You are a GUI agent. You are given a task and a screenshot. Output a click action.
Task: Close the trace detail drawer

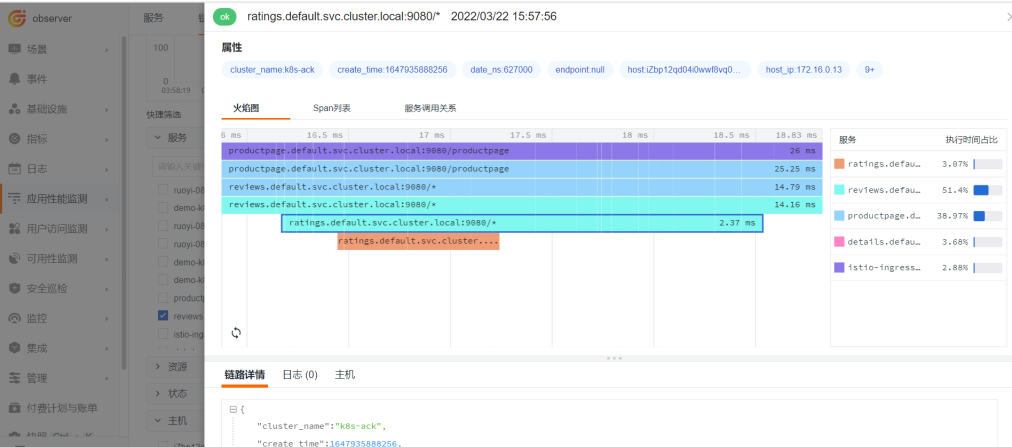point(1008,18)
